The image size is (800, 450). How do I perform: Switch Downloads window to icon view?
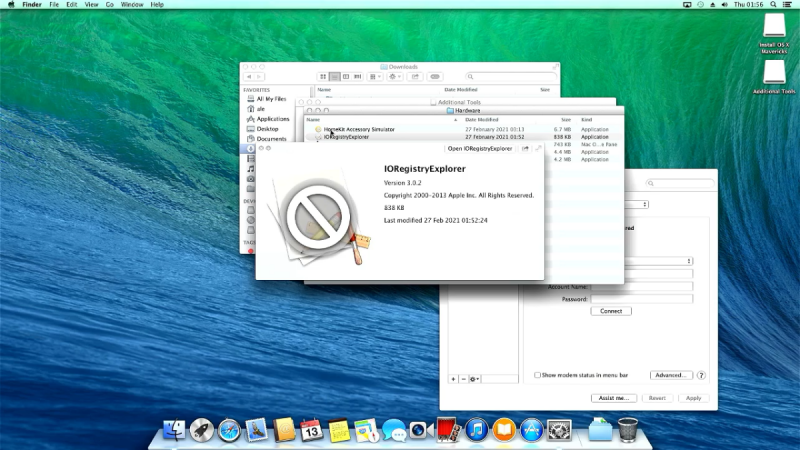323,76
